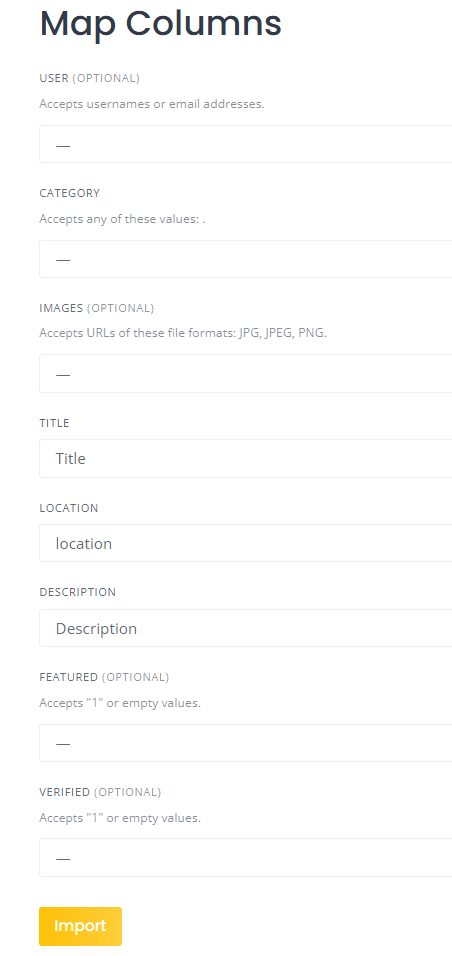Click the LOCATION field label
This screenshot has width=452, height=956.
pyautogui.click(x=69, y=508)
